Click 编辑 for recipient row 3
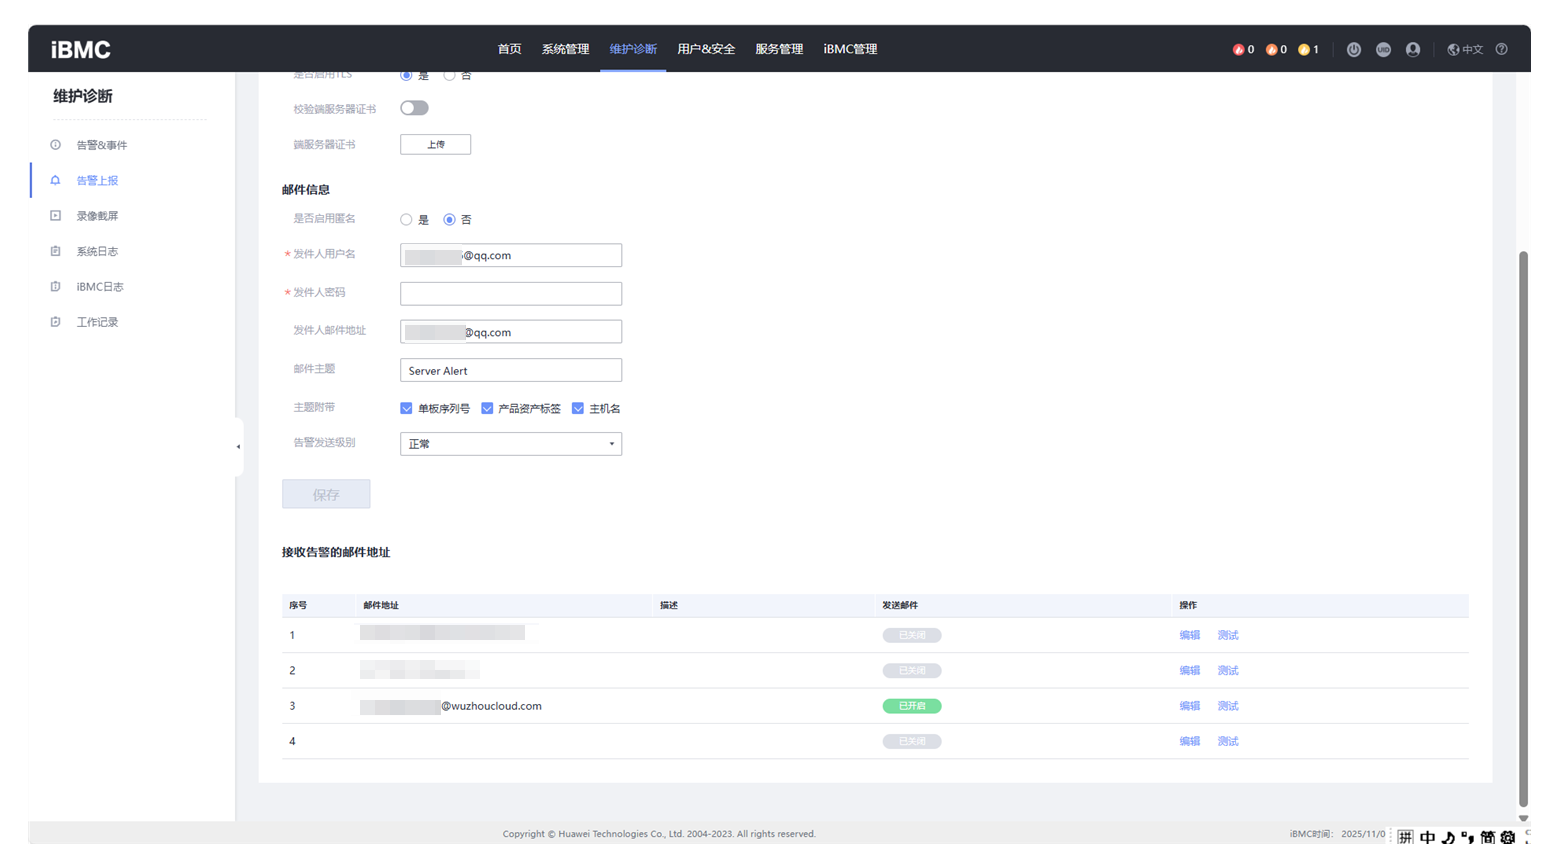Image resolution: width=1554 pixels, height=865 pixels. pos(1189,706)
